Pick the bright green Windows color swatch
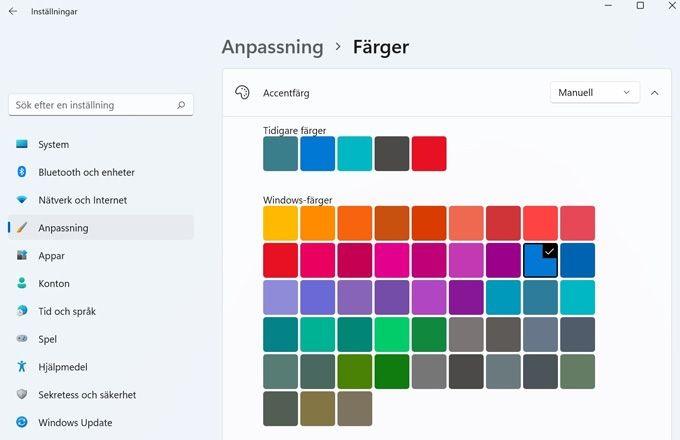This screenshot has height=440, width=680. [392, 334]
